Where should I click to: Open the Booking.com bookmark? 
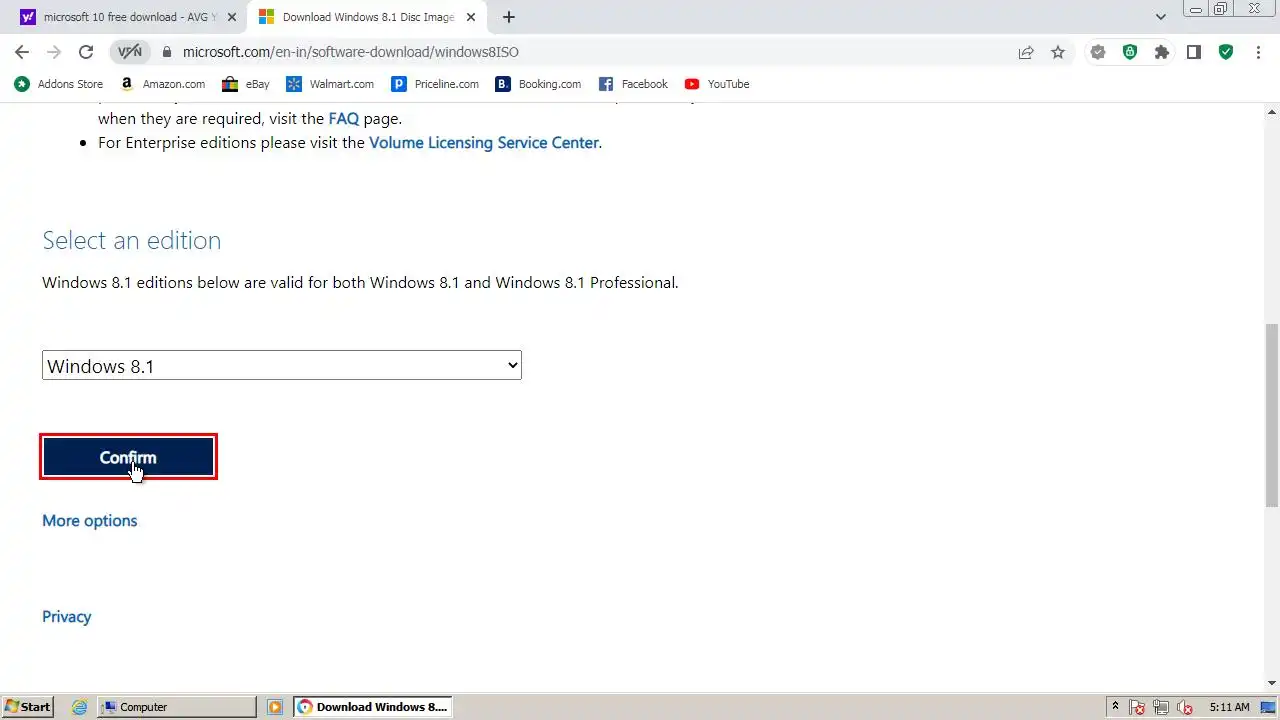[x=539, y=84]
